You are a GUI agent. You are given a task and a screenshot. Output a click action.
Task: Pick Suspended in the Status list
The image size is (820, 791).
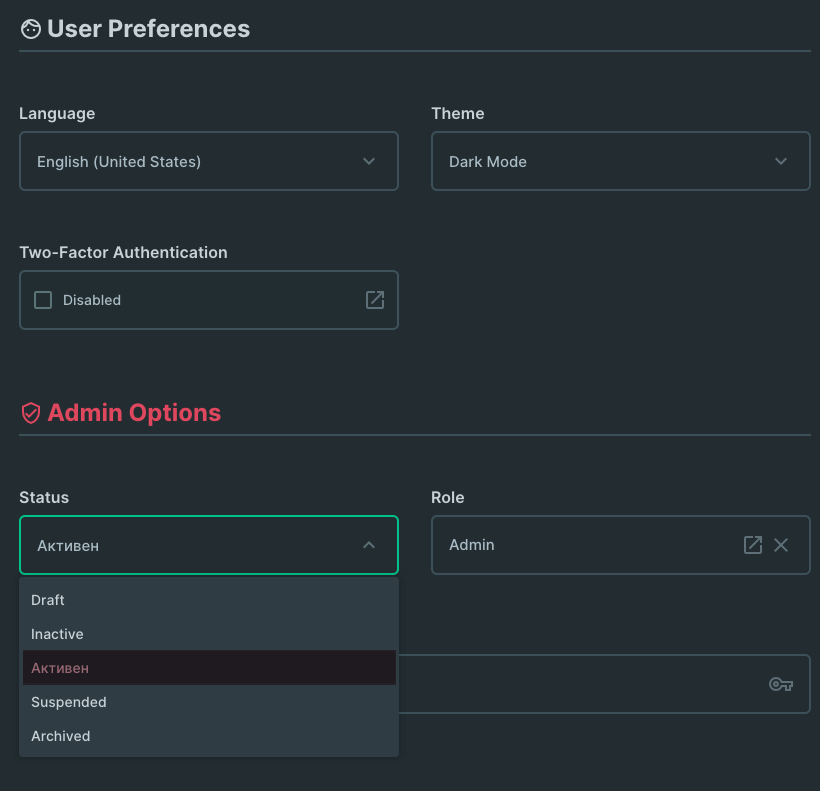coord(209,702)
